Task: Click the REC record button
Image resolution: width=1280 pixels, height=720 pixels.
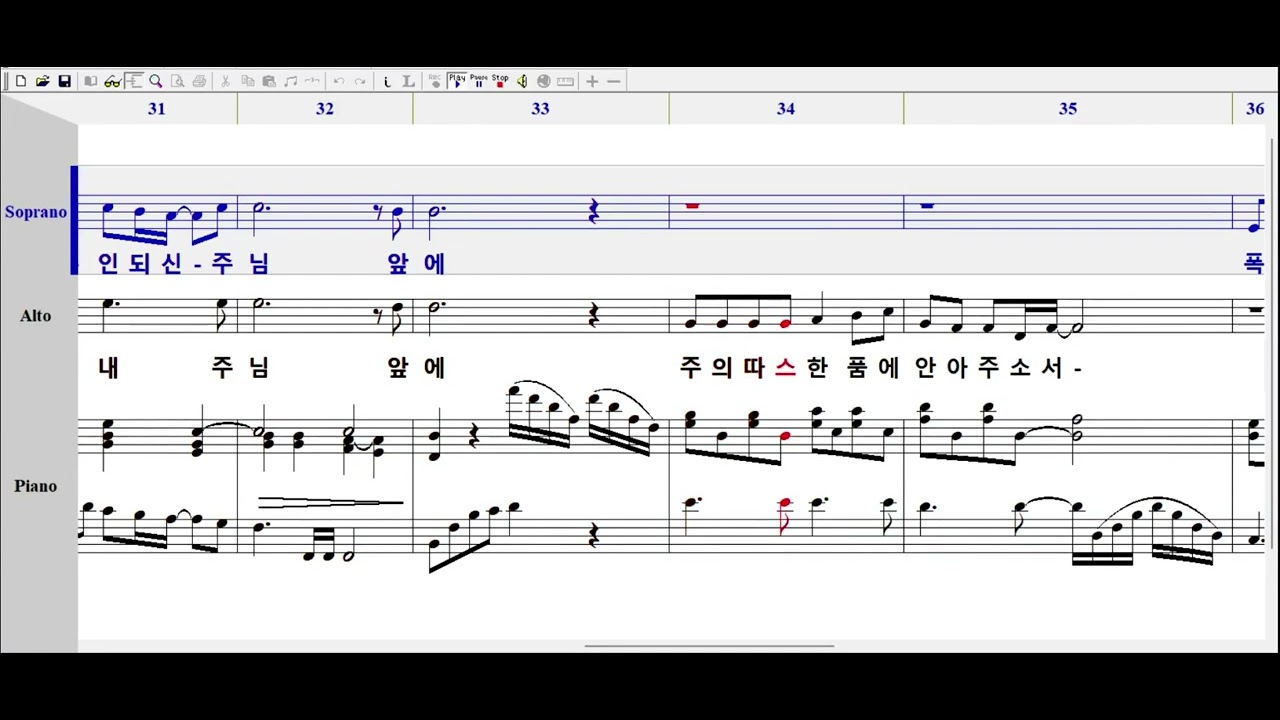Action: coord(435,81)
